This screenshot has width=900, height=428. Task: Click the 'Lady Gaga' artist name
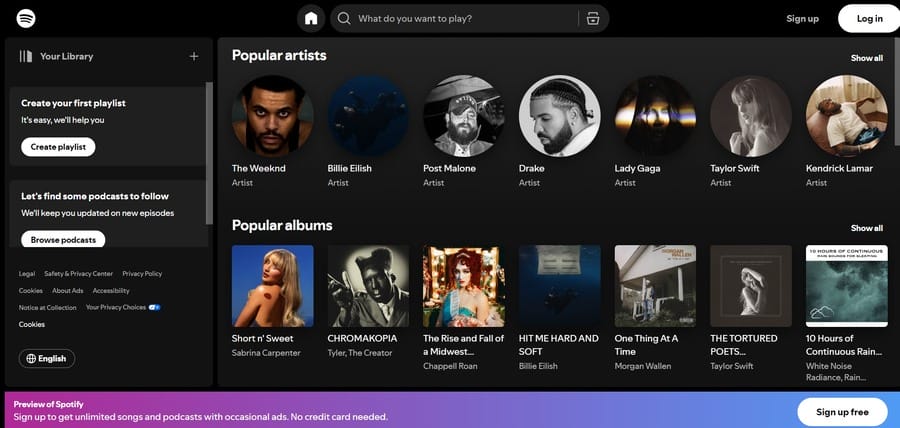pos(637,169)
